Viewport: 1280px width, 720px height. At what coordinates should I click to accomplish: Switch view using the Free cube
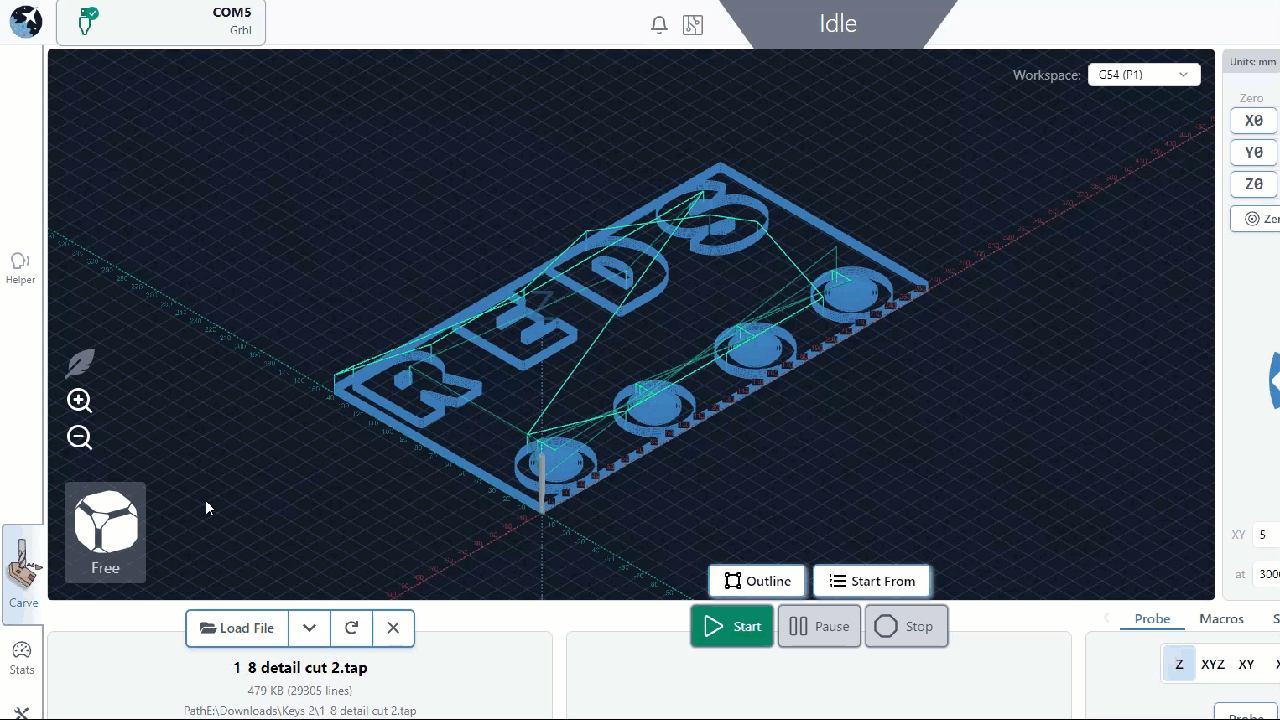(x=106, y=532)
